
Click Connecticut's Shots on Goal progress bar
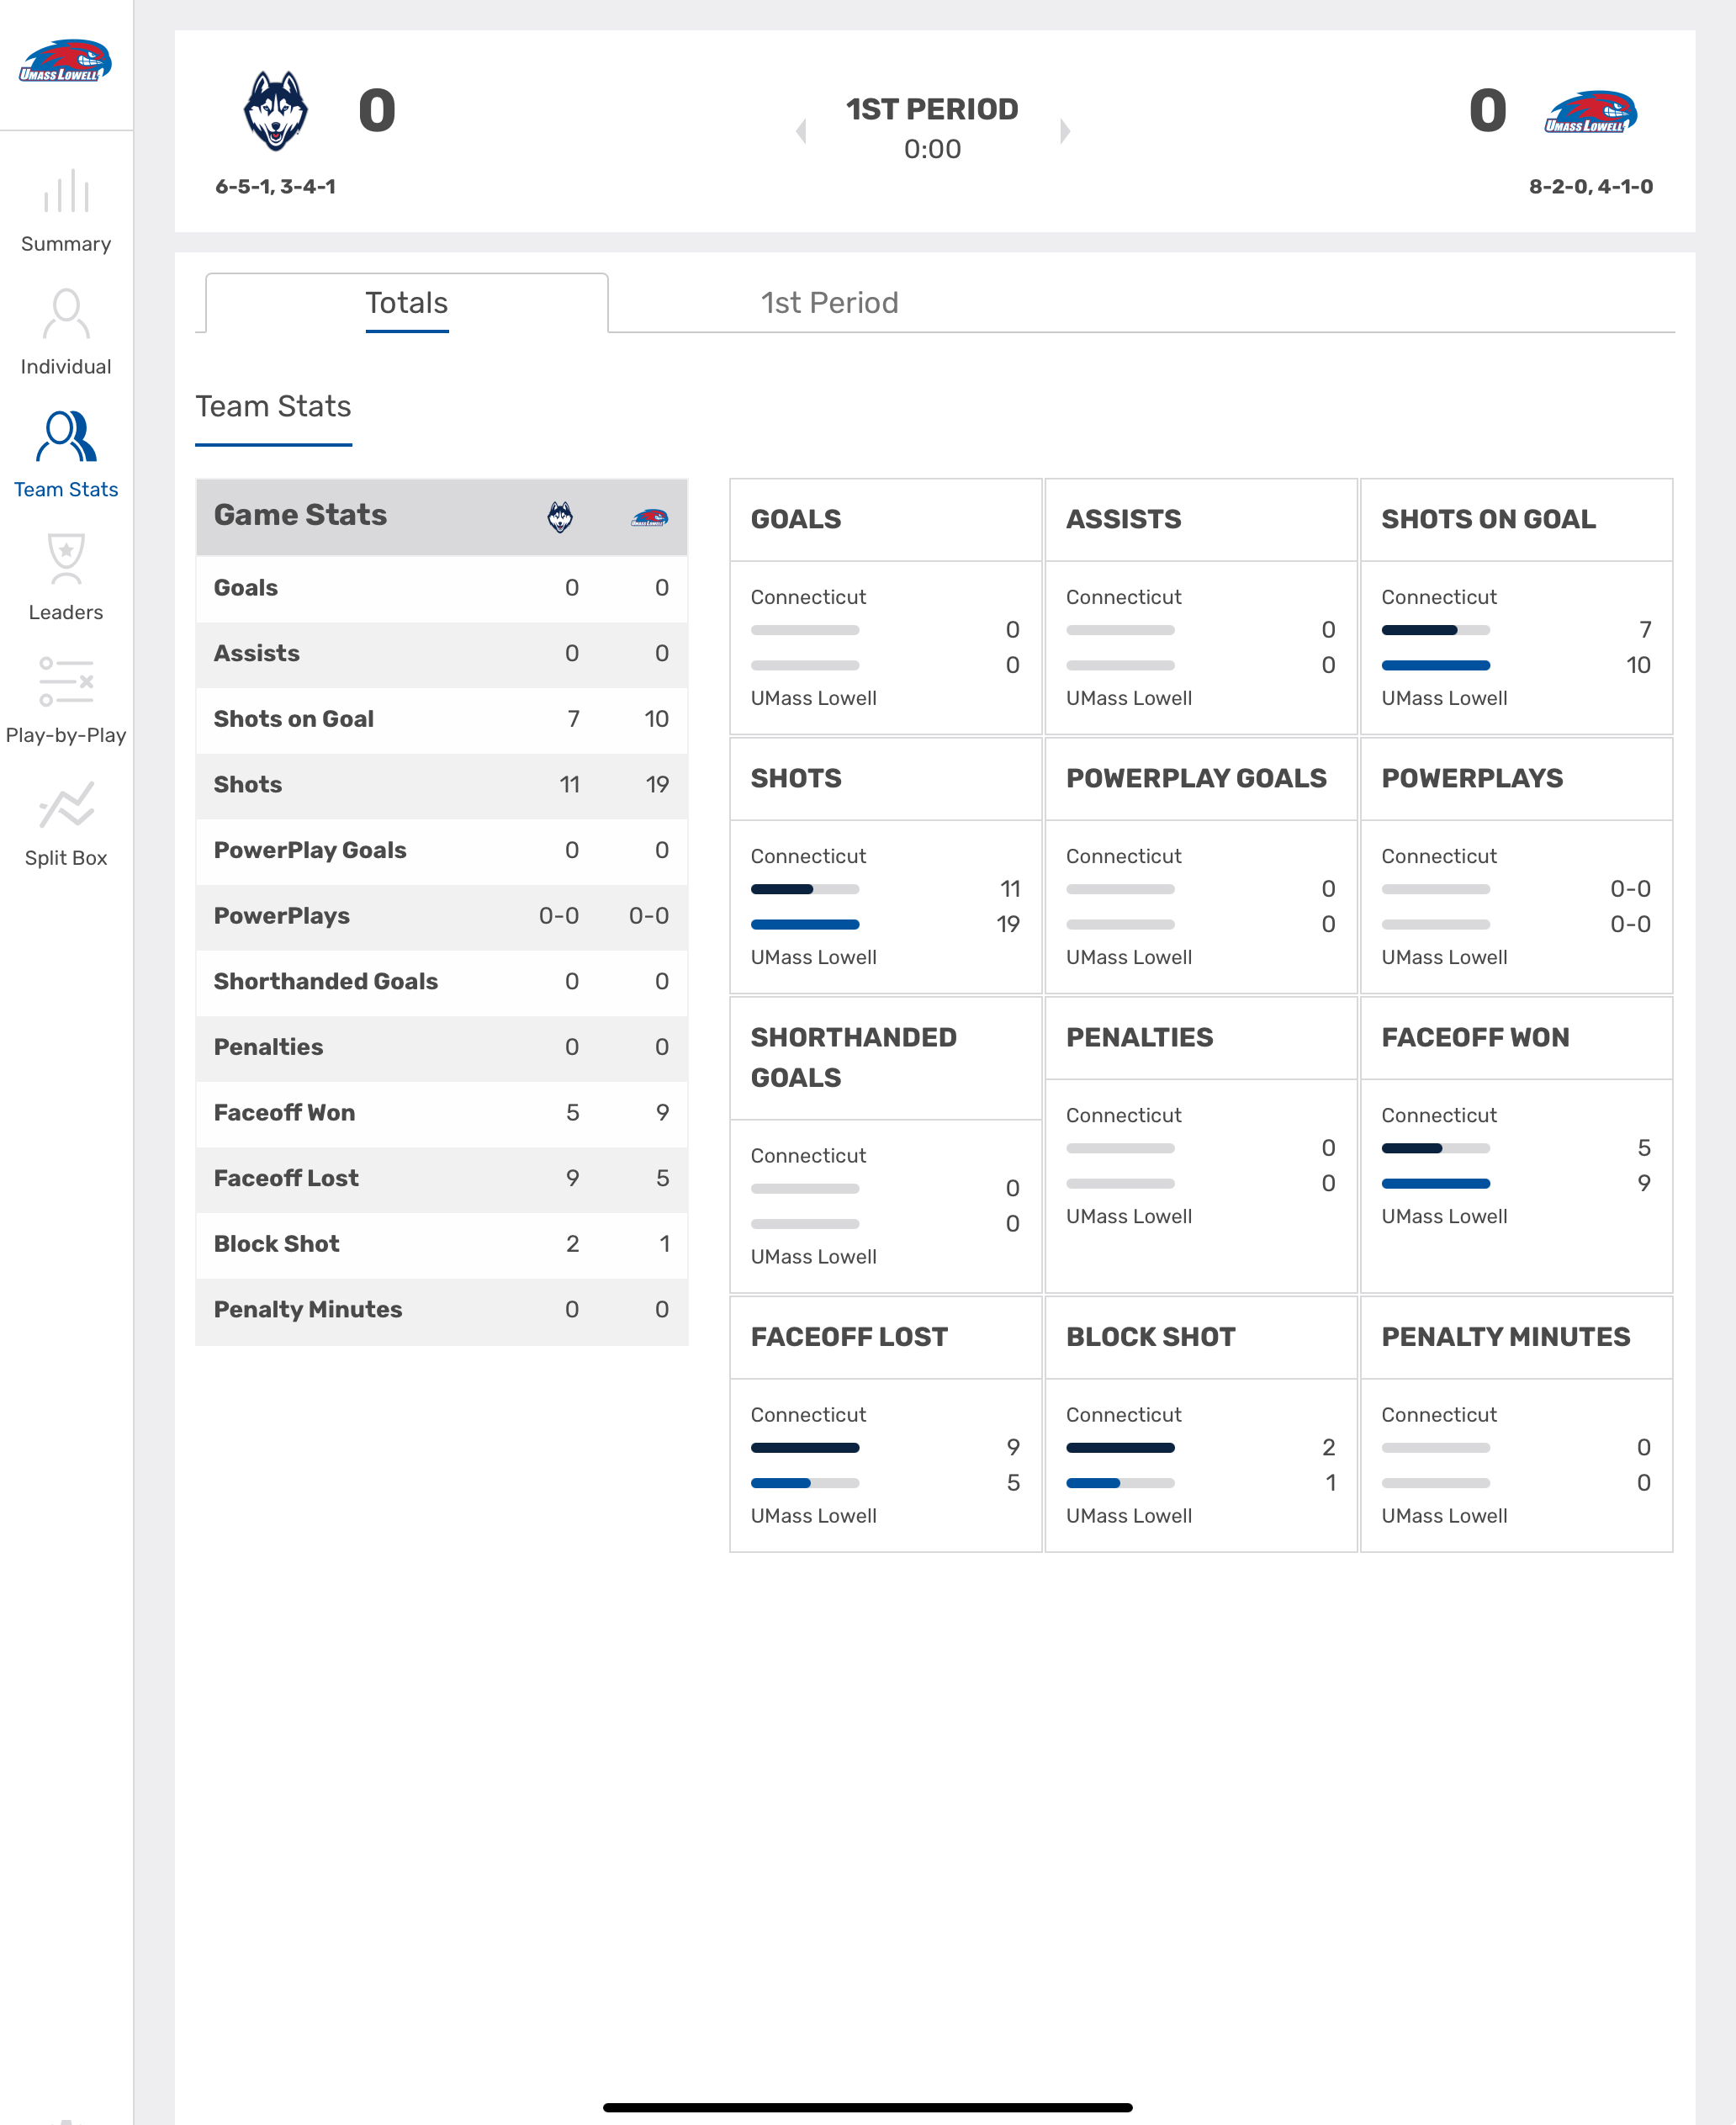point(1435,631)
